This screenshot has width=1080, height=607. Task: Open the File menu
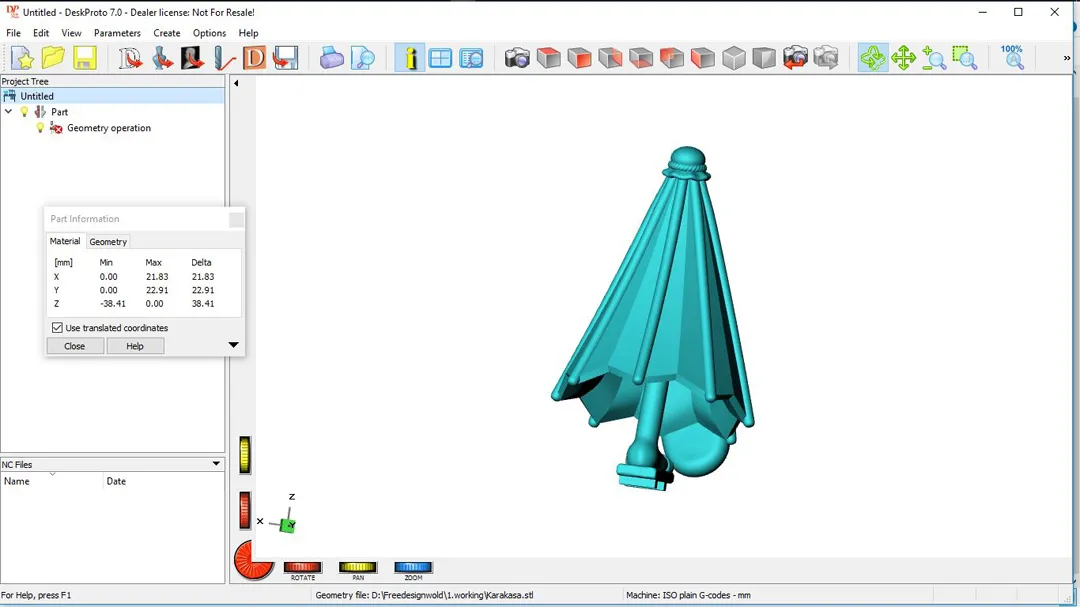[x=13, y=33]
